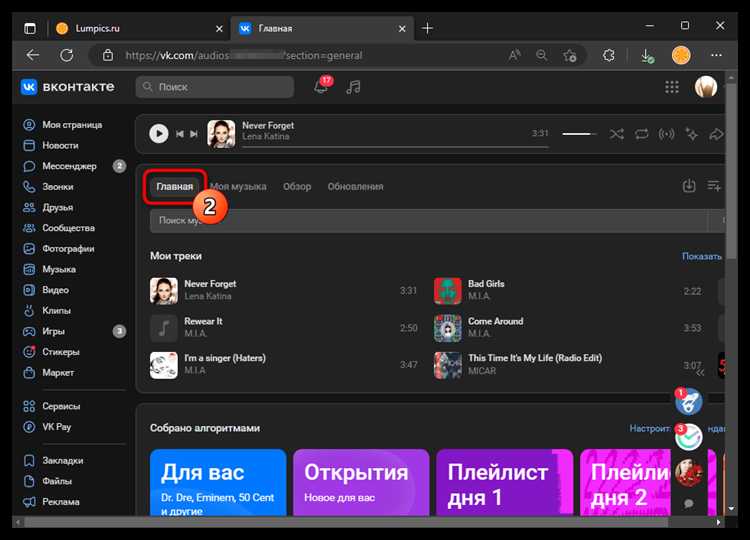750x540 pixels.
Task: Switch to the Моя музыка tab
Action: (238, 187)
